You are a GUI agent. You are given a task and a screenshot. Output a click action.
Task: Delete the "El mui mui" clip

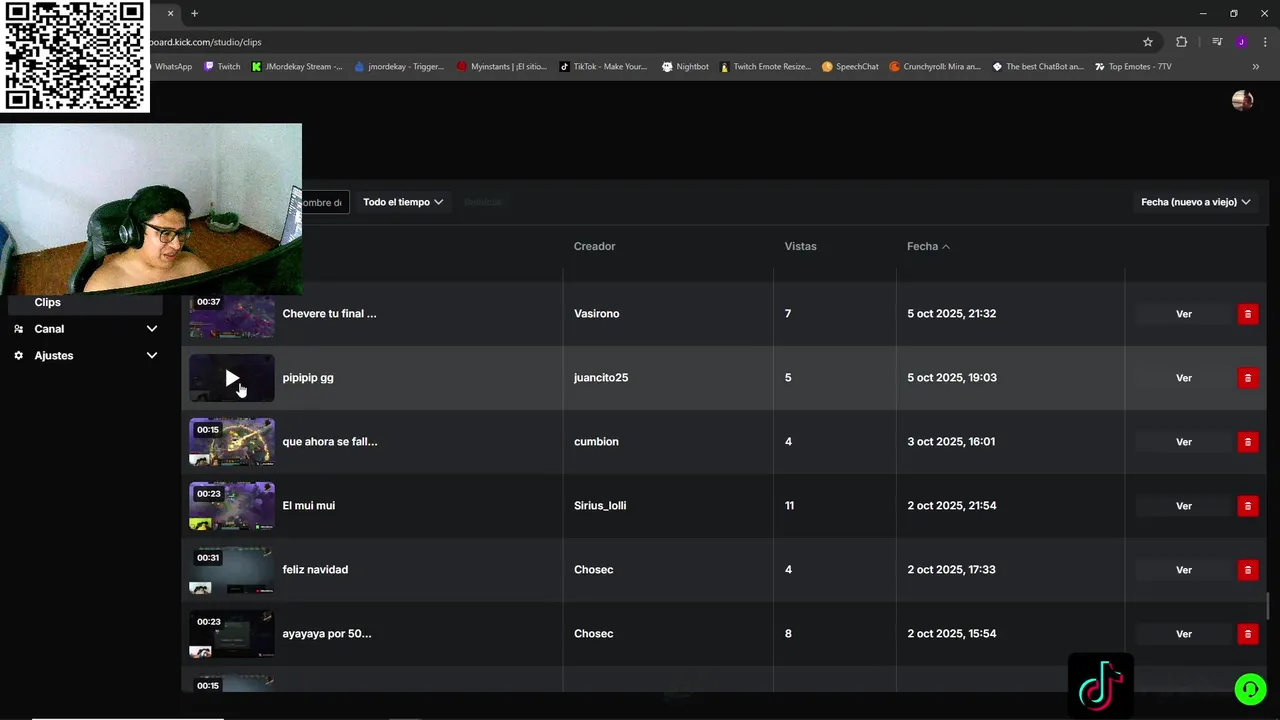click(1247, 506)
